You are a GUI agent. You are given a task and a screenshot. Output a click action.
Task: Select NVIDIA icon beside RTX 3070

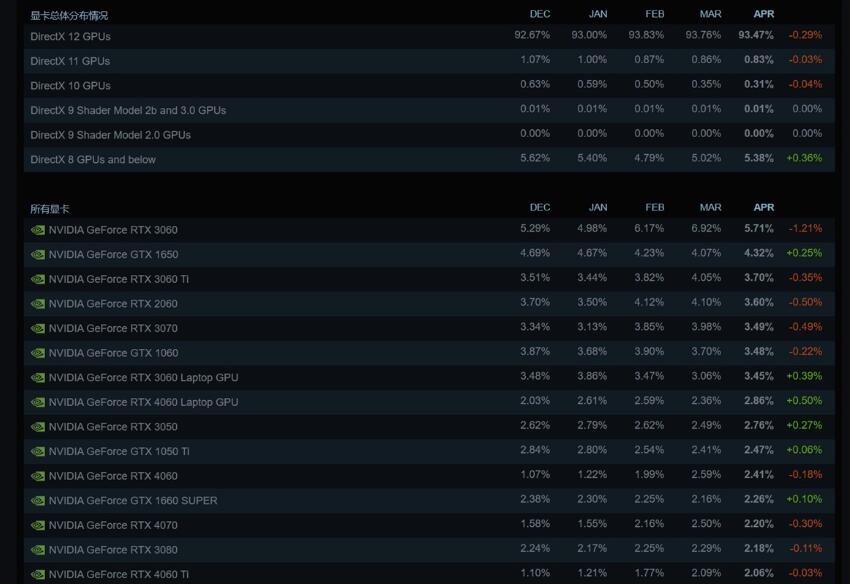(x=38, y=329)
